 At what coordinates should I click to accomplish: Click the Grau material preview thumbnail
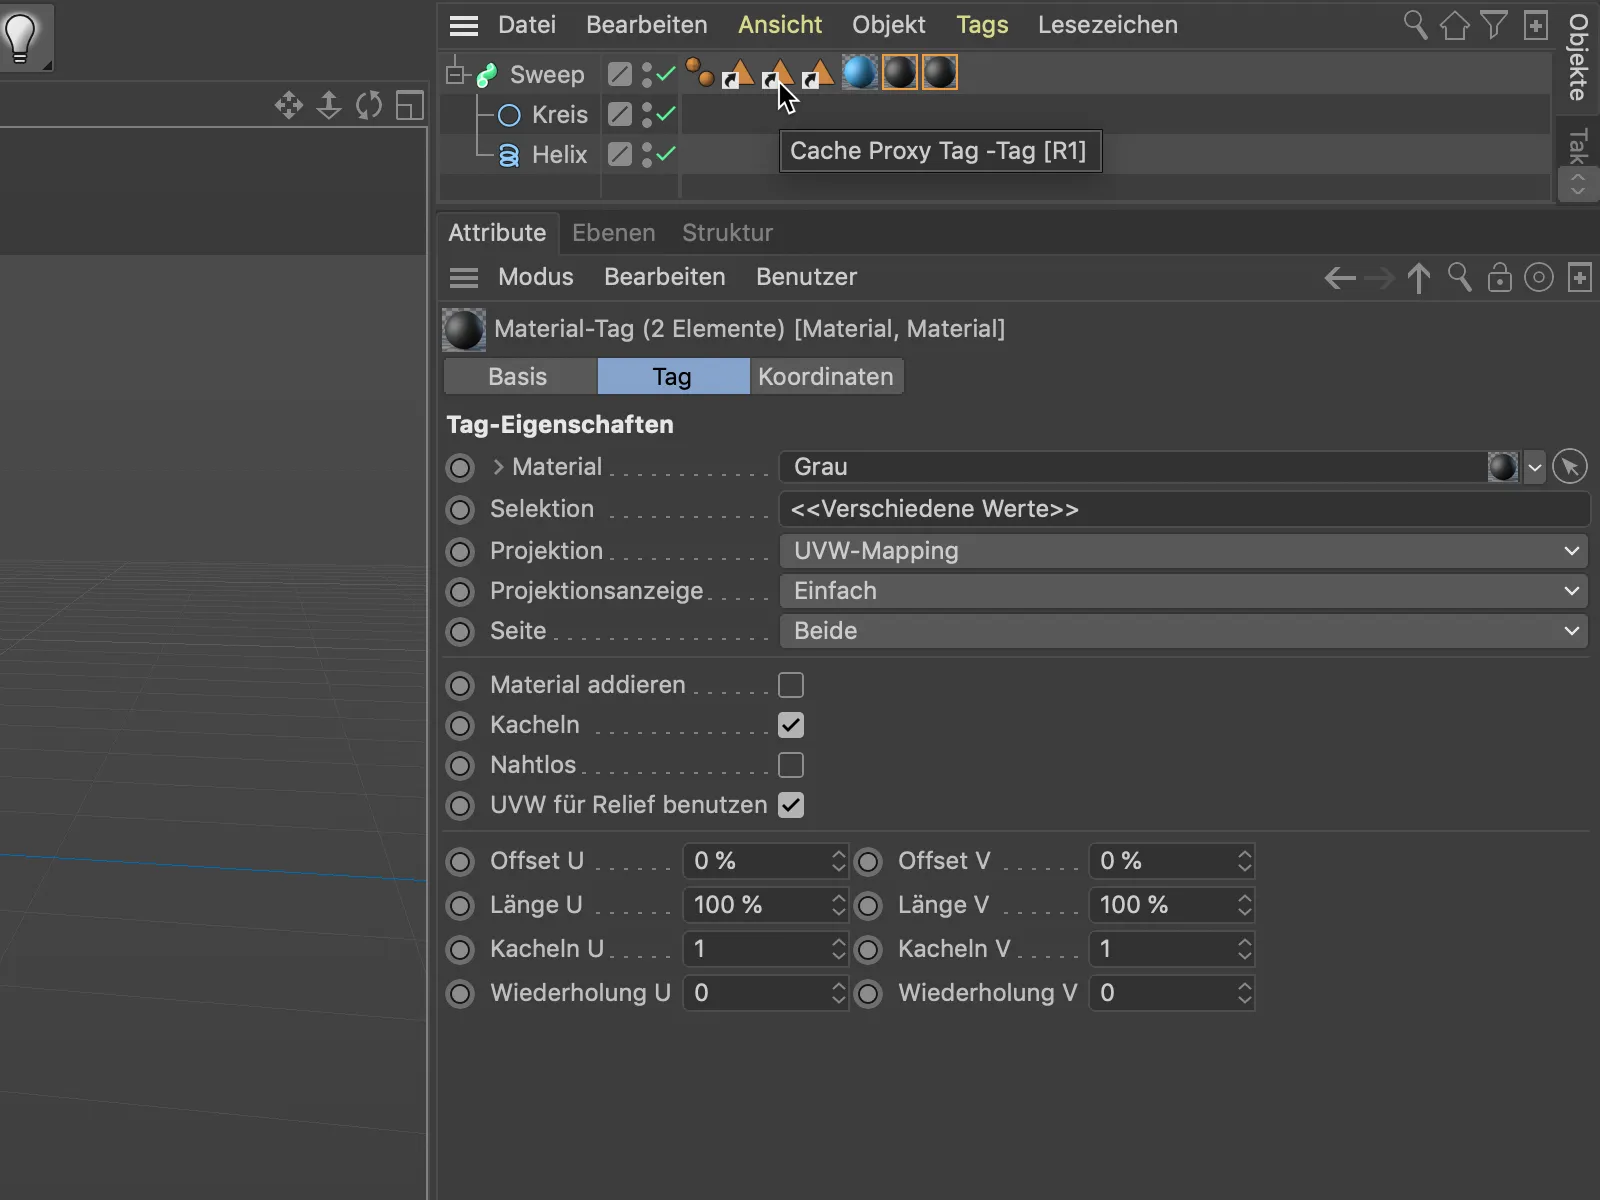pos(1503,467)
